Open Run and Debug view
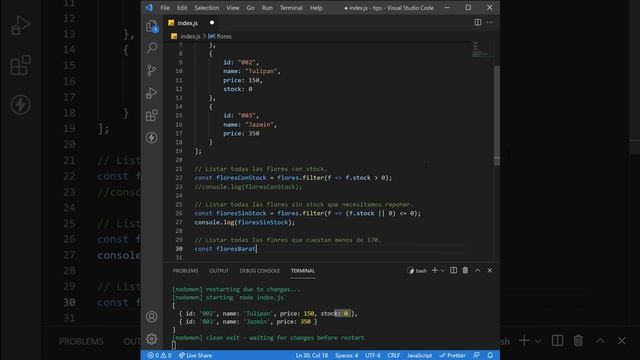Screen dimensions: 640x360 click(152, 93)
